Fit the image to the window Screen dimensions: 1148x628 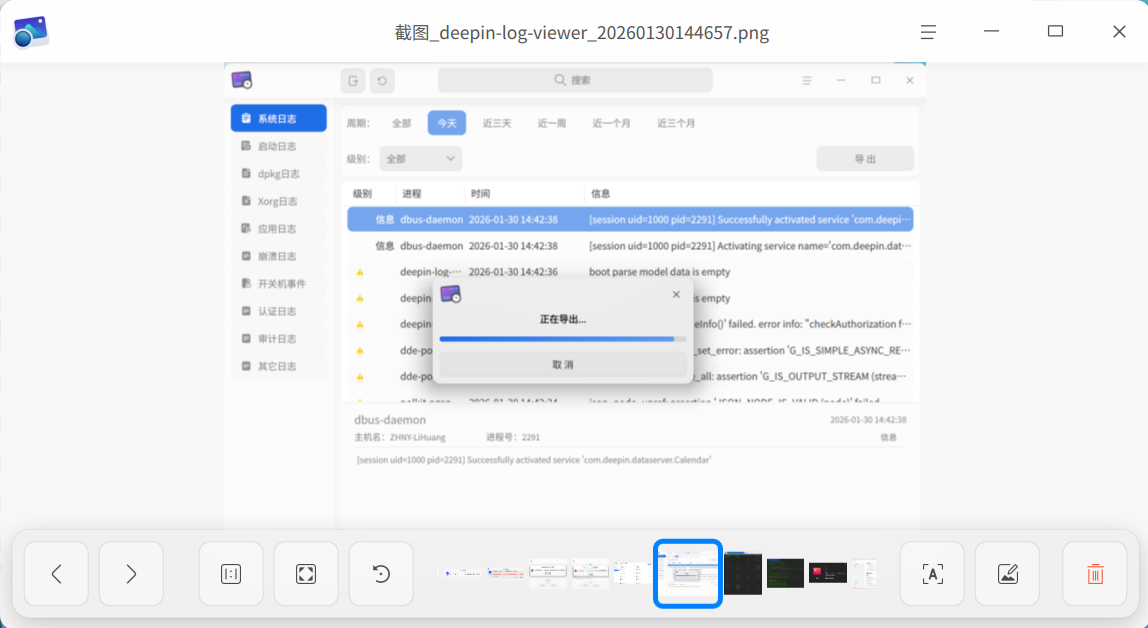[x=306, y=574]
